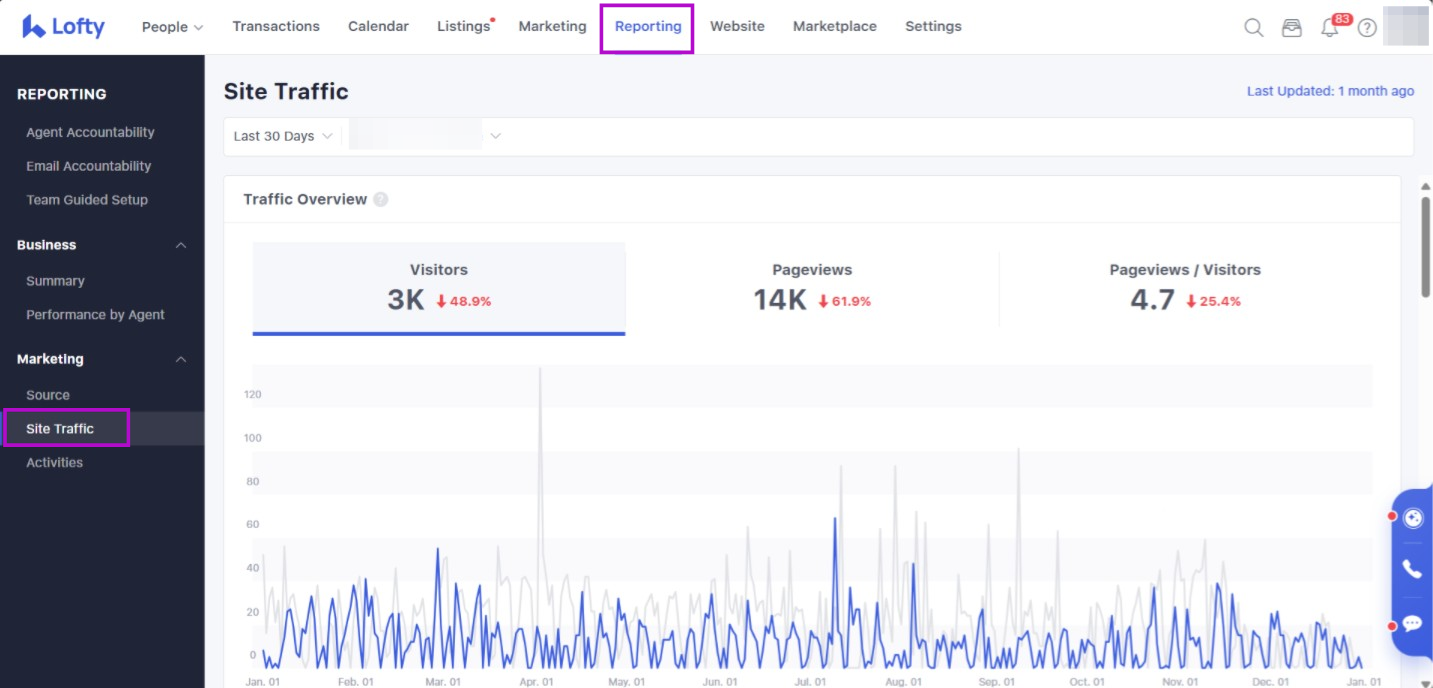Viewport: 1433px width, 688px height.
Task: Switch to the Pageviews metric tab
Action: tap(811, 288)
